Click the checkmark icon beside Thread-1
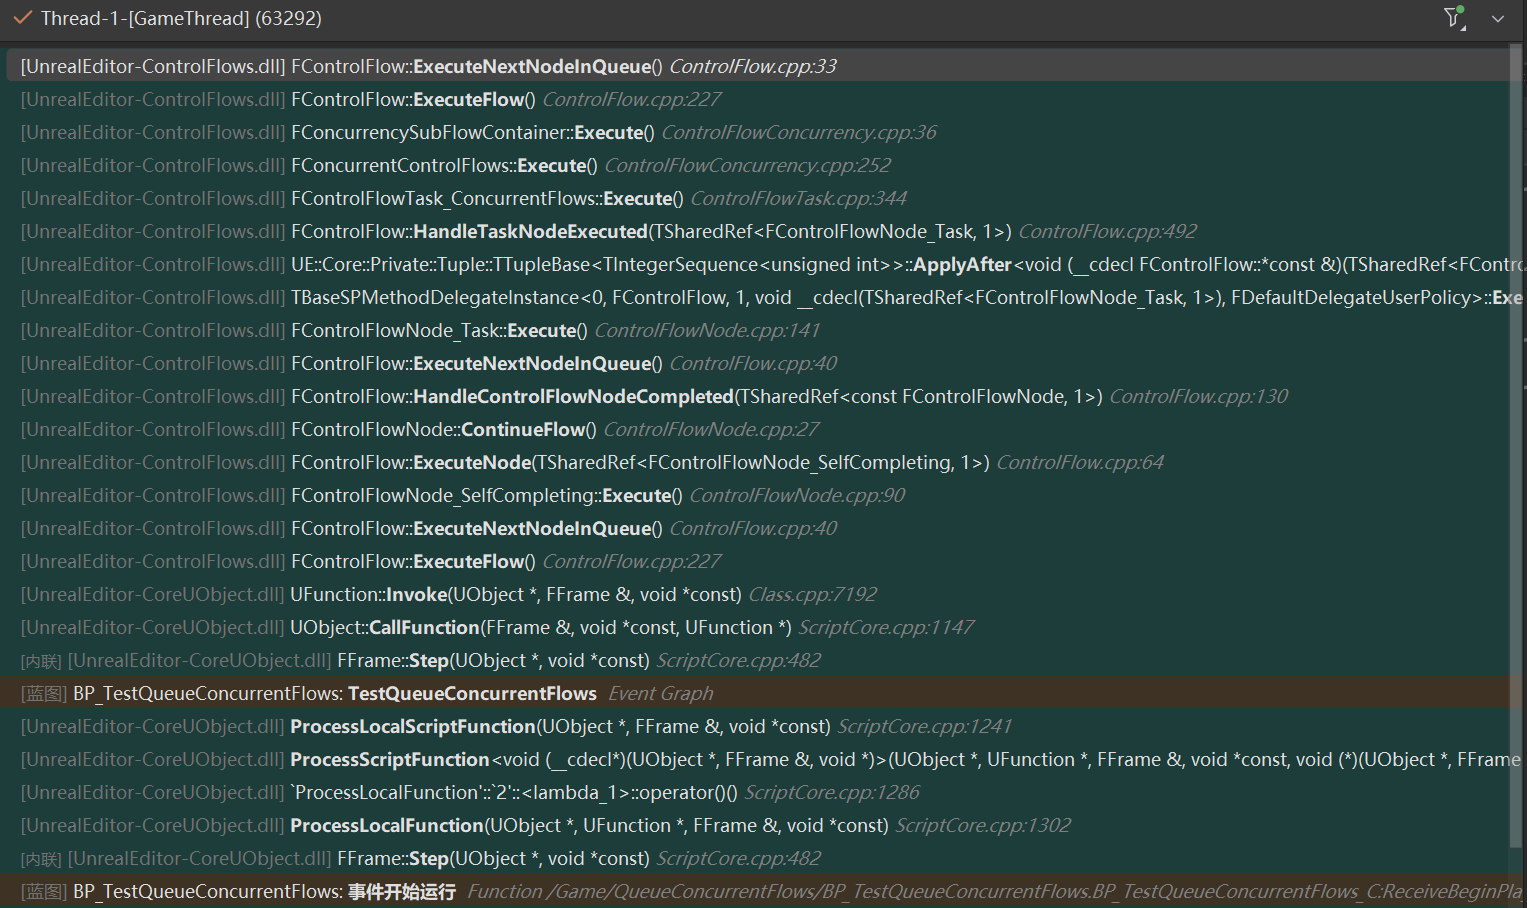The height and width of the screenshot is (908, 1527). tap(22, 18)
